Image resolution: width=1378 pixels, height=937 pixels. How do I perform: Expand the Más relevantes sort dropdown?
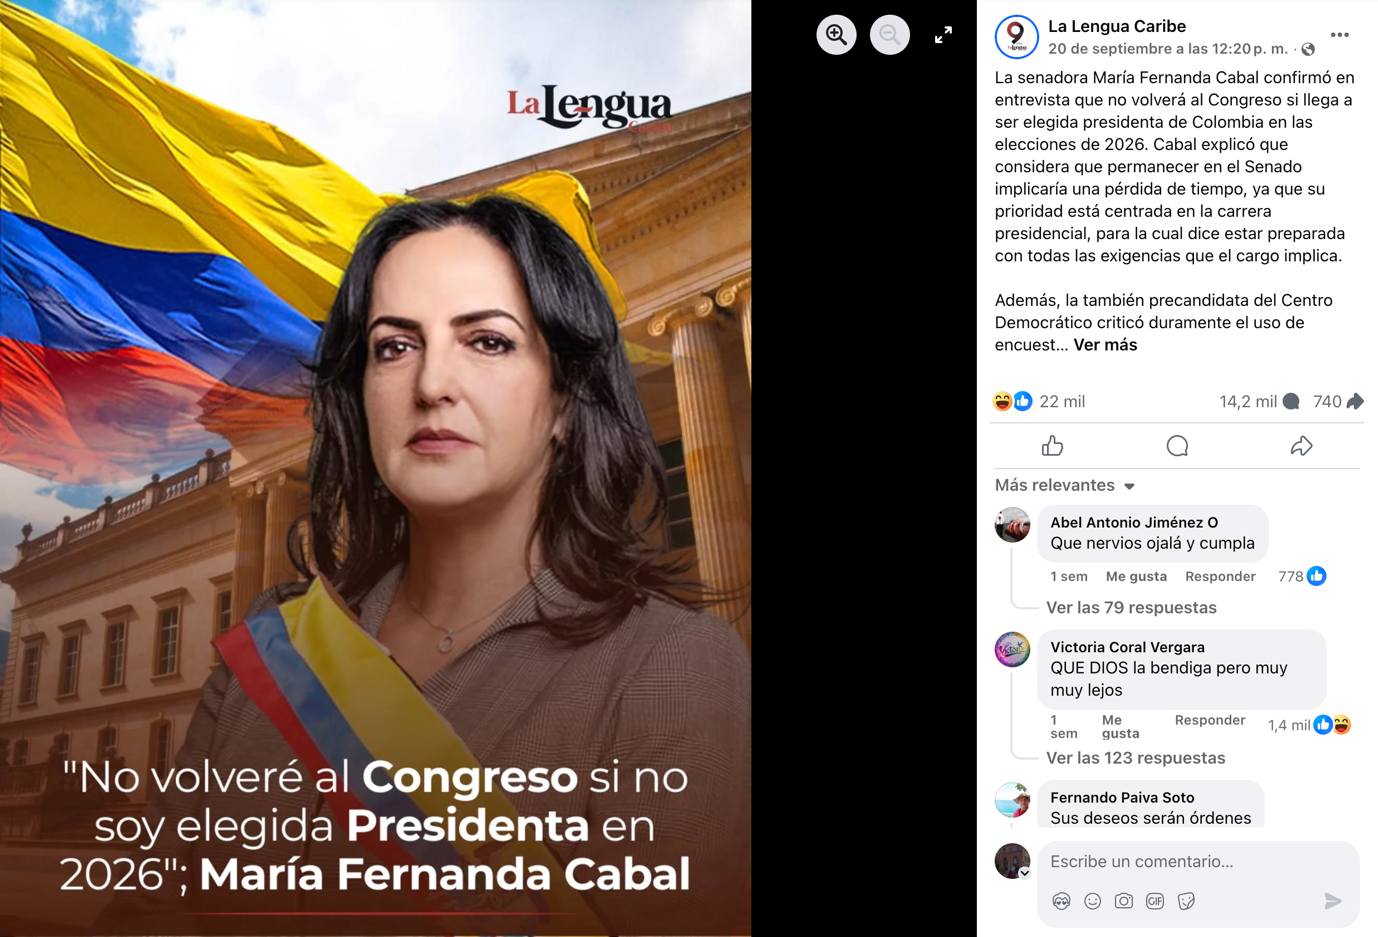[1064, 485]
